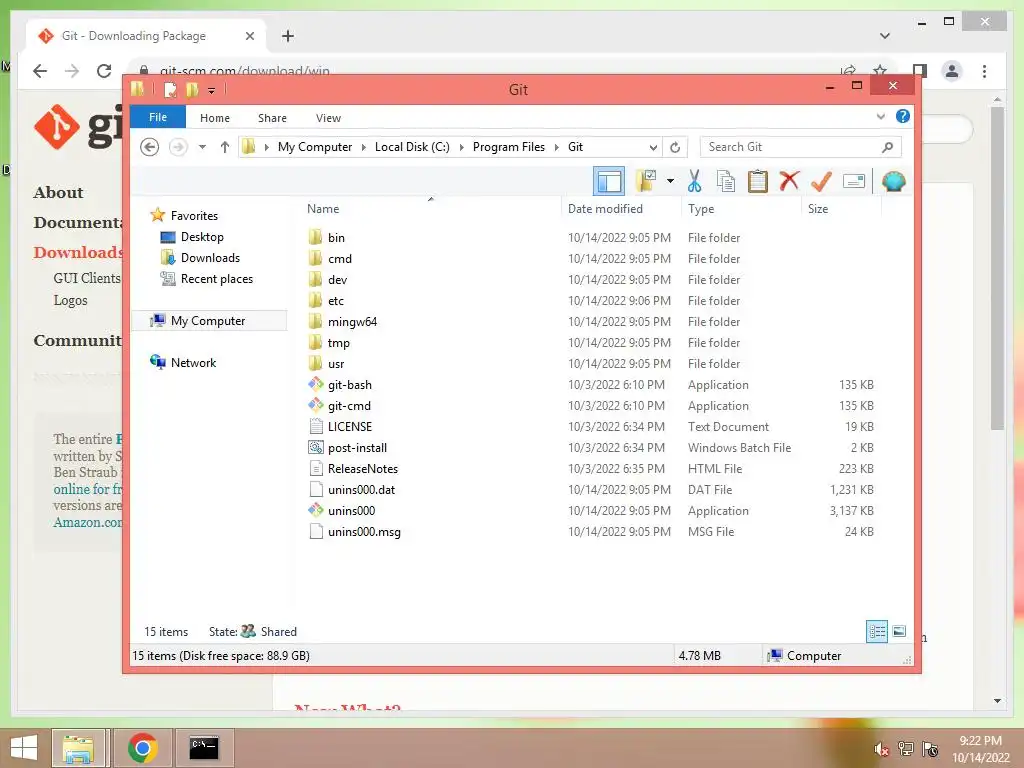Expand the ribbon with chevron

pyautogui.click(x=880, y=116)
